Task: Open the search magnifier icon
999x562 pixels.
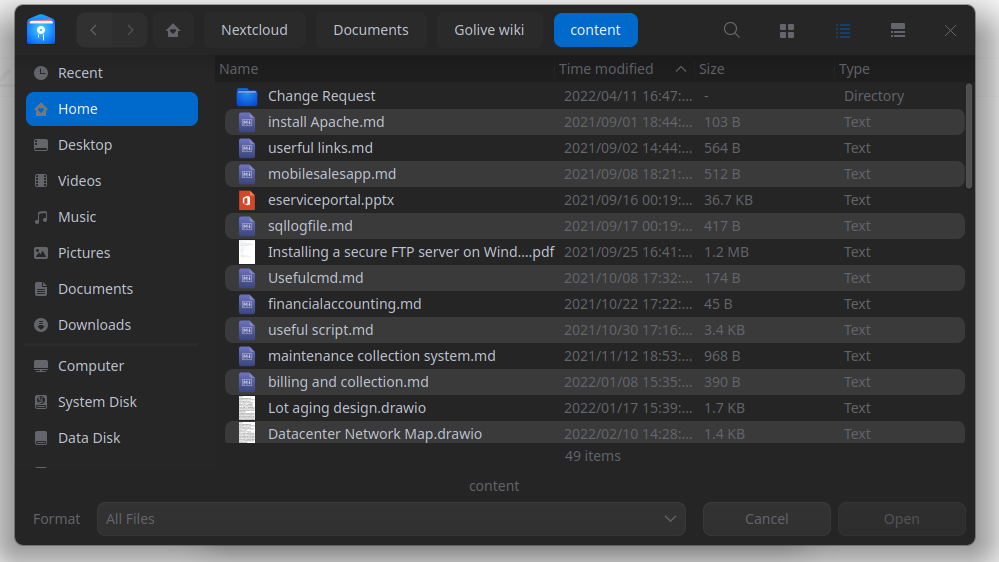Action: pos(731,30)
